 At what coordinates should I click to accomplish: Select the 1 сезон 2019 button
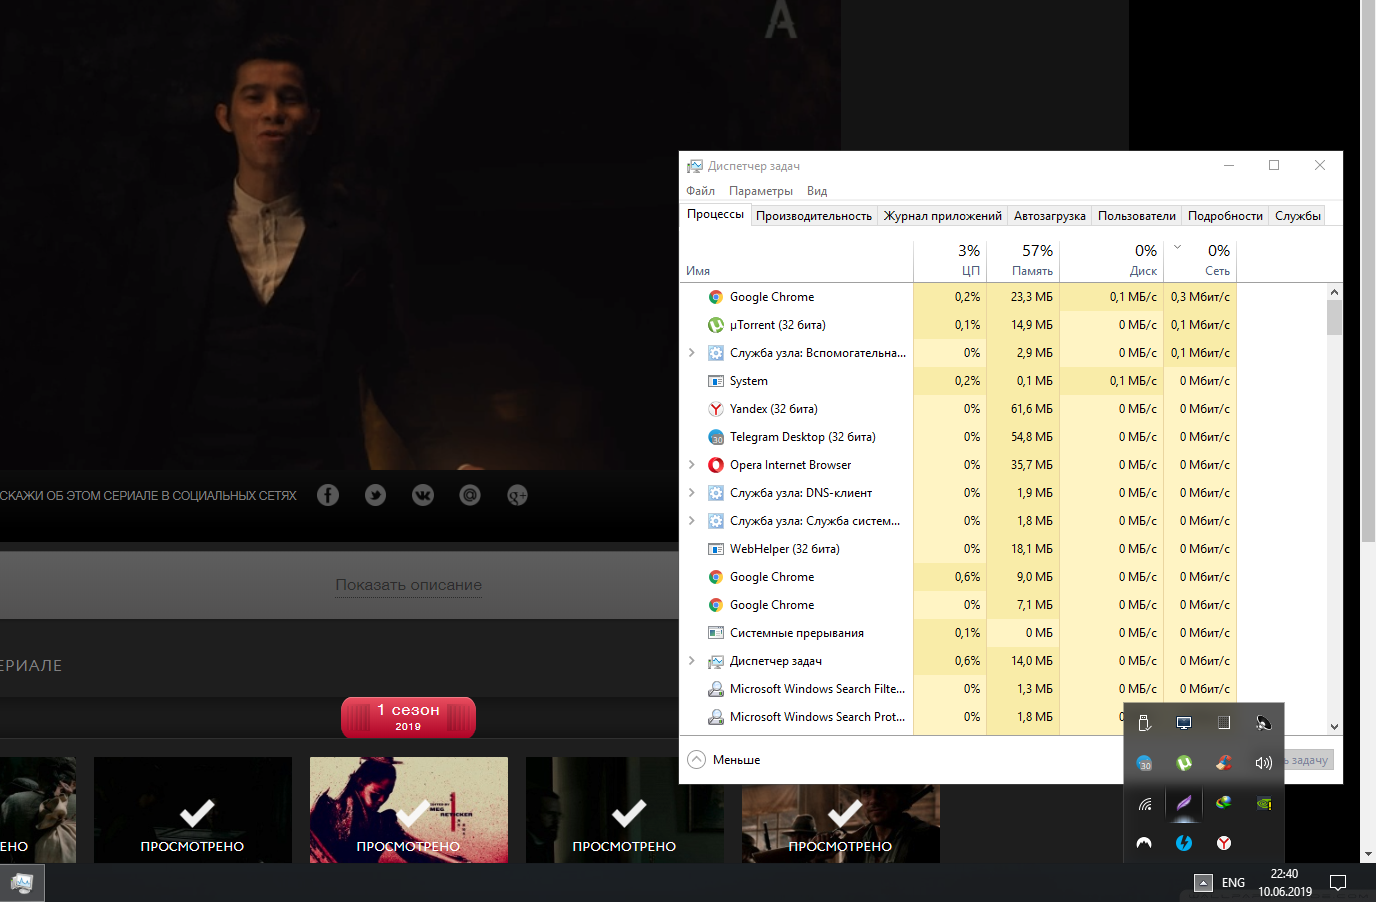408,717
